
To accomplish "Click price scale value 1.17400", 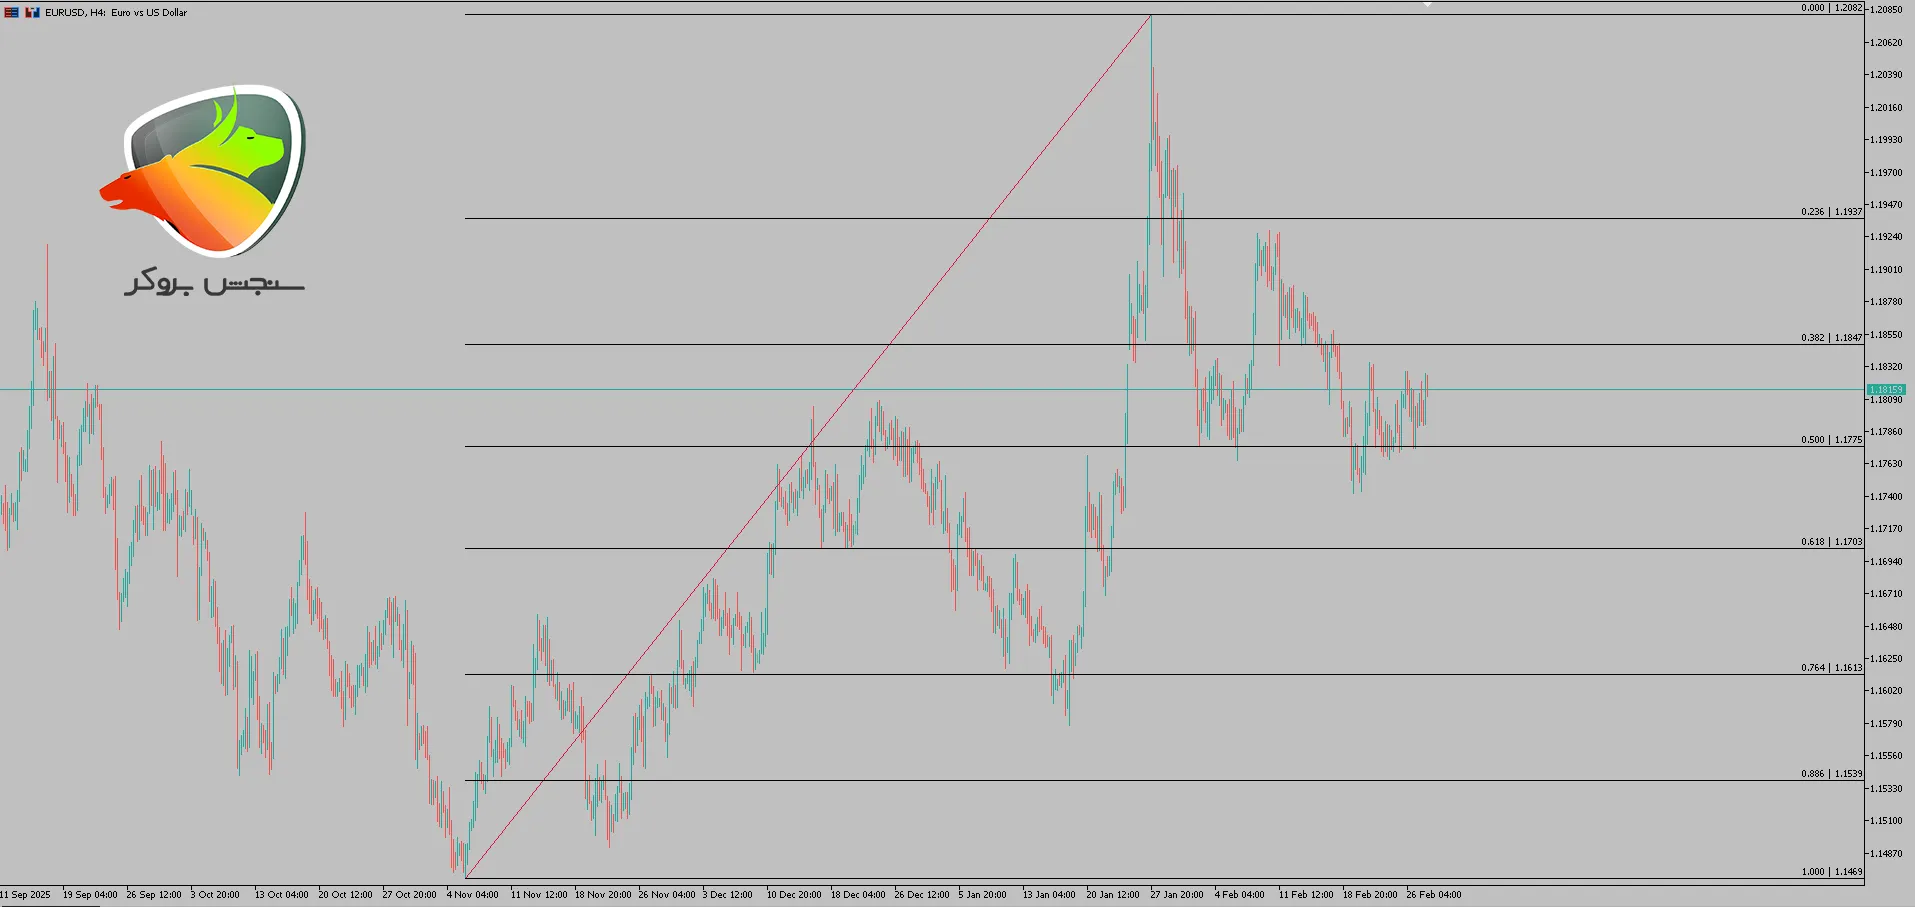I will click(1886, 497).
